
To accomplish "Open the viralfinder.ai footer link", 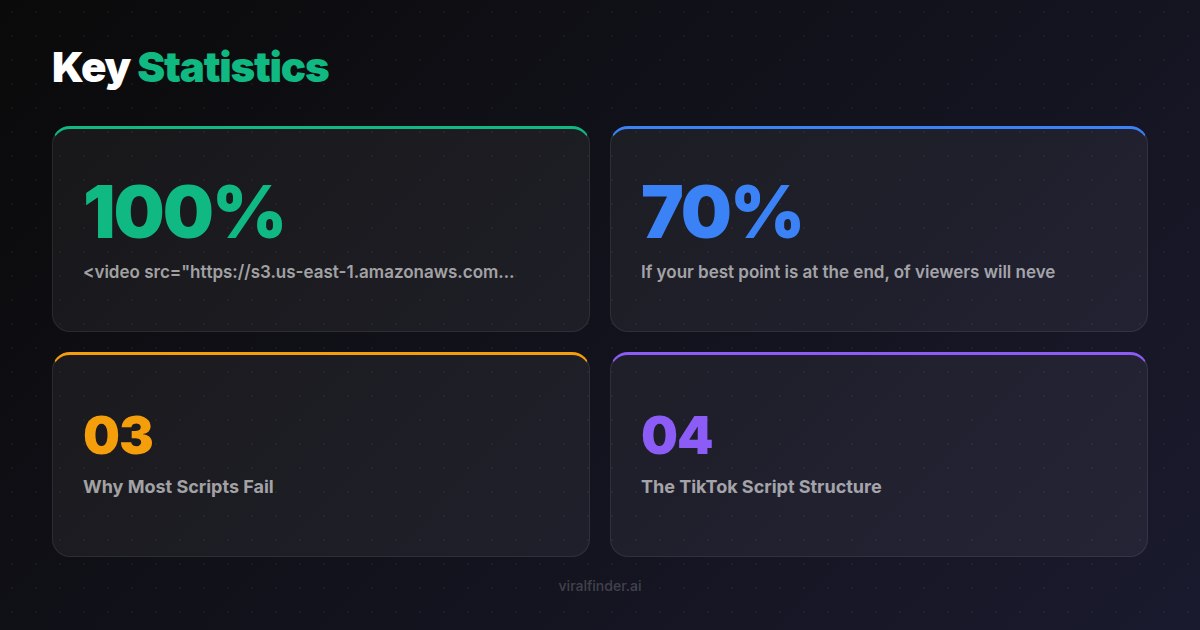I will pyautogui.click(x=600, y=586).
